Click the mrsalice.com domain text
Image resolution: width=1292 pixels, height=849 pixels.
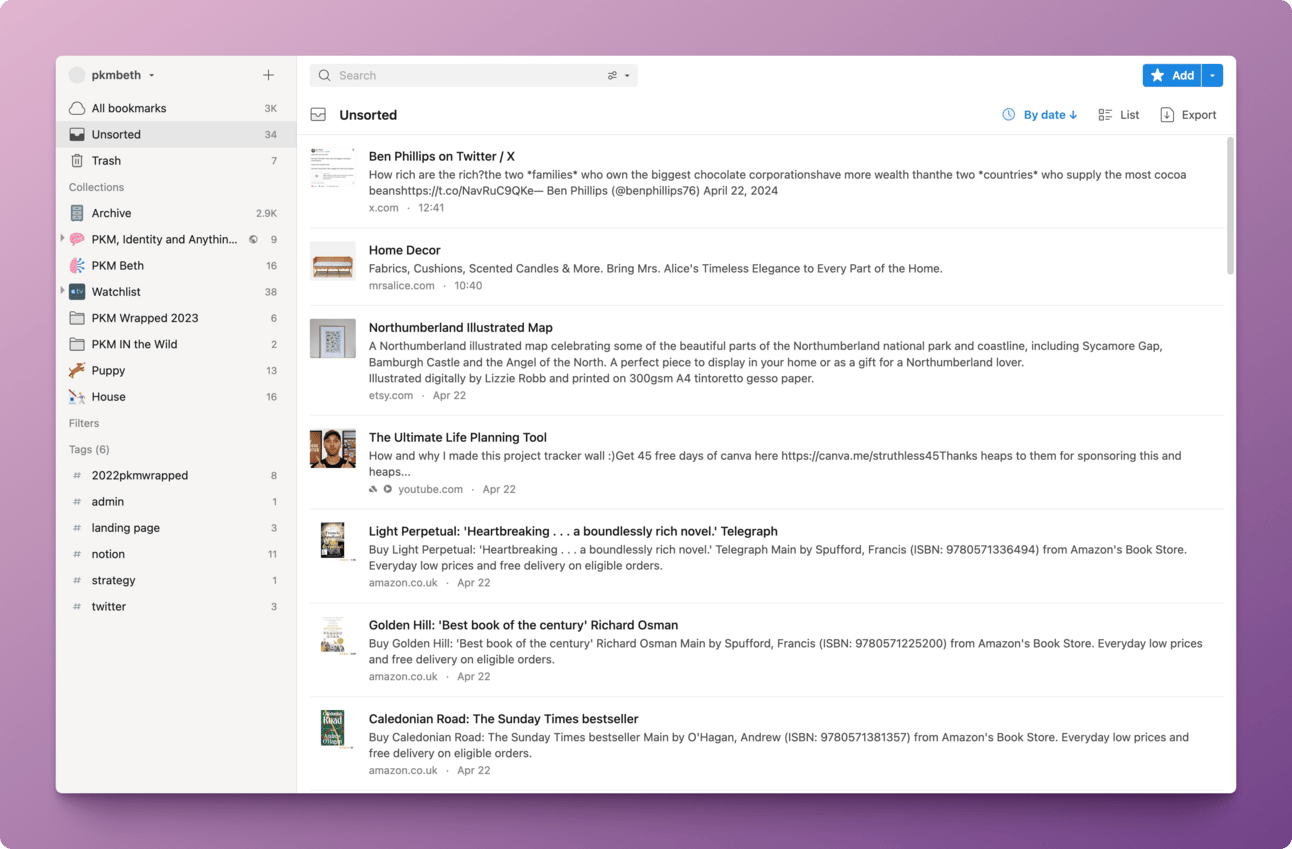click(402, 286)
